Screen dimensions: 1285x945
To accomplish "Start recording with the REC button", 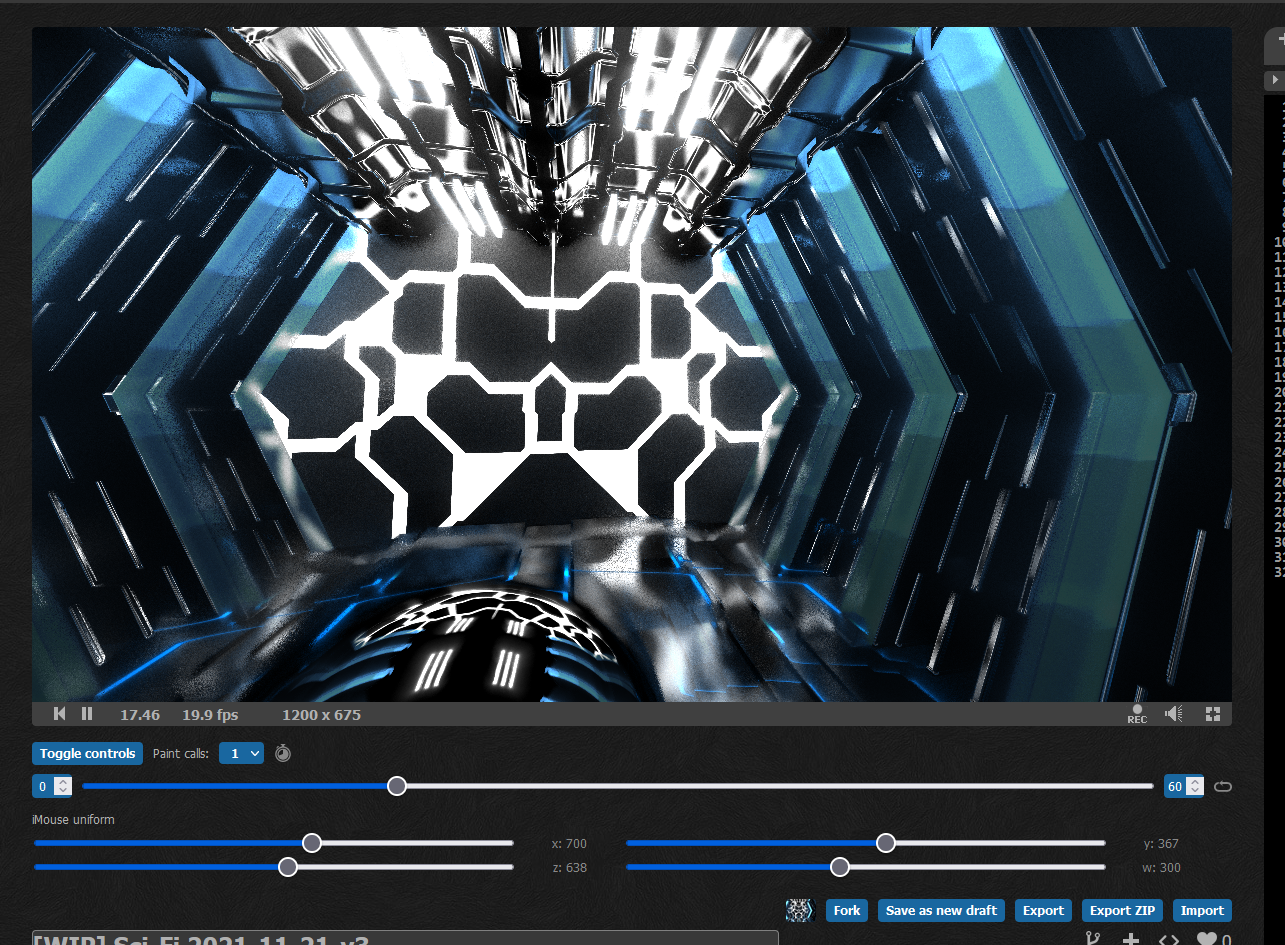I will click(1137, 714).
